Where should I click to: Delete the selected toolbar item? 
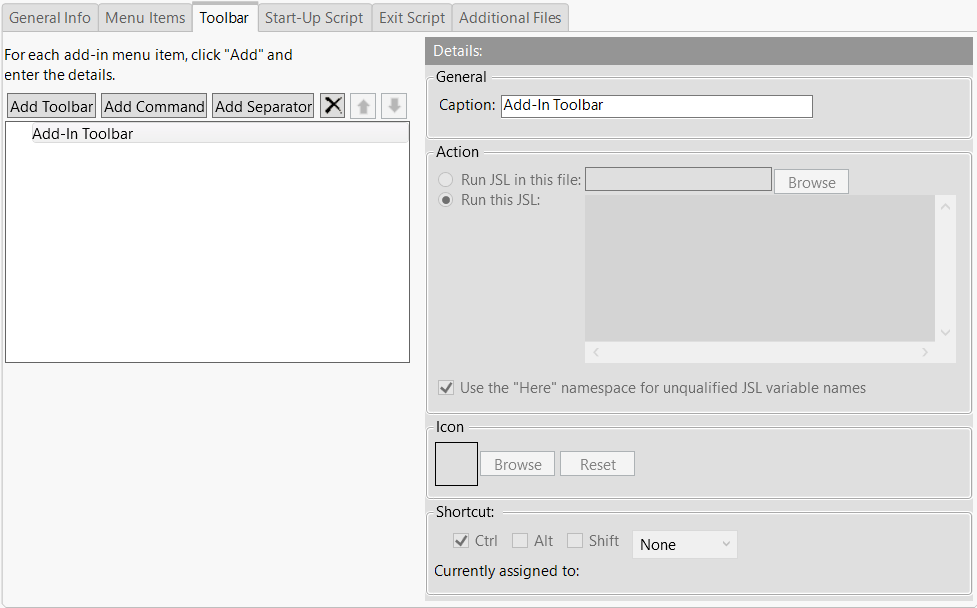pyautogui.click(x=332, y=105)
